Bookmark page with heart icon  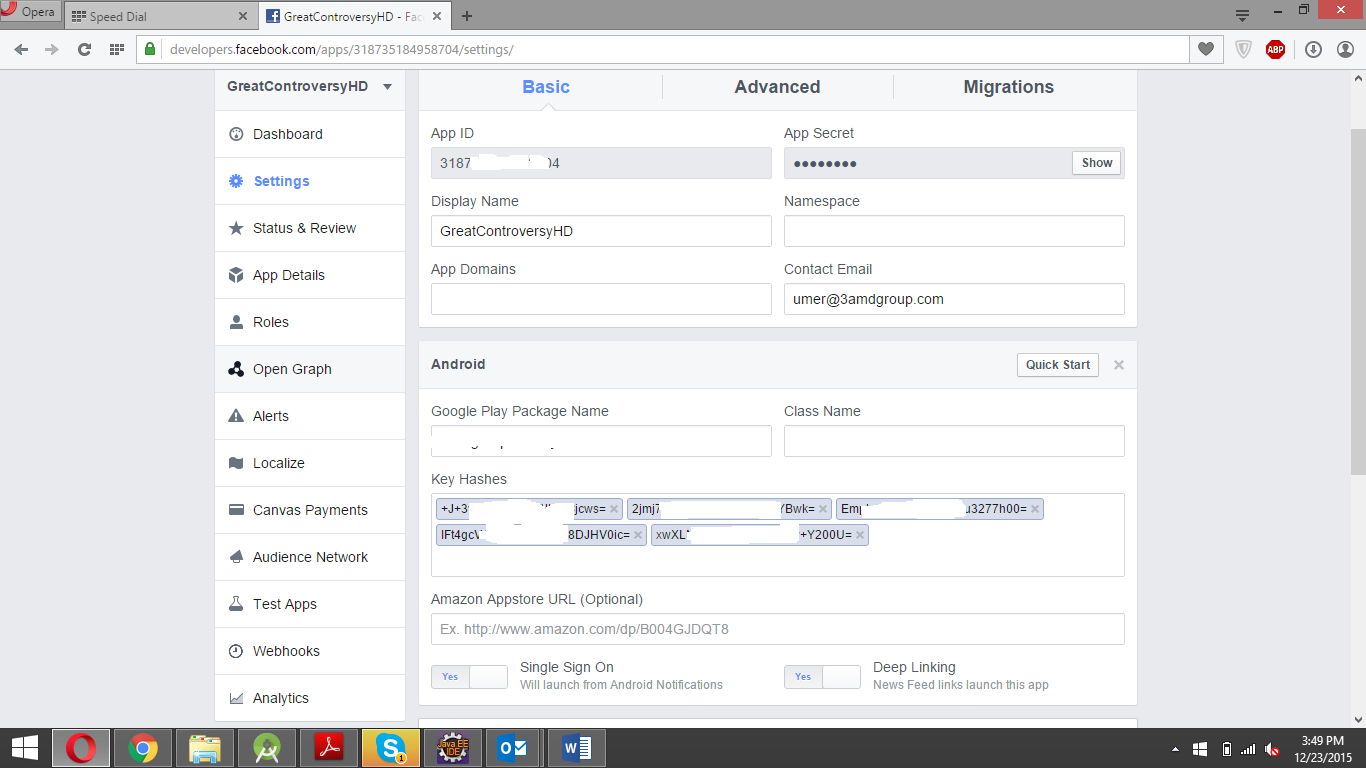tap(1206, 49)
